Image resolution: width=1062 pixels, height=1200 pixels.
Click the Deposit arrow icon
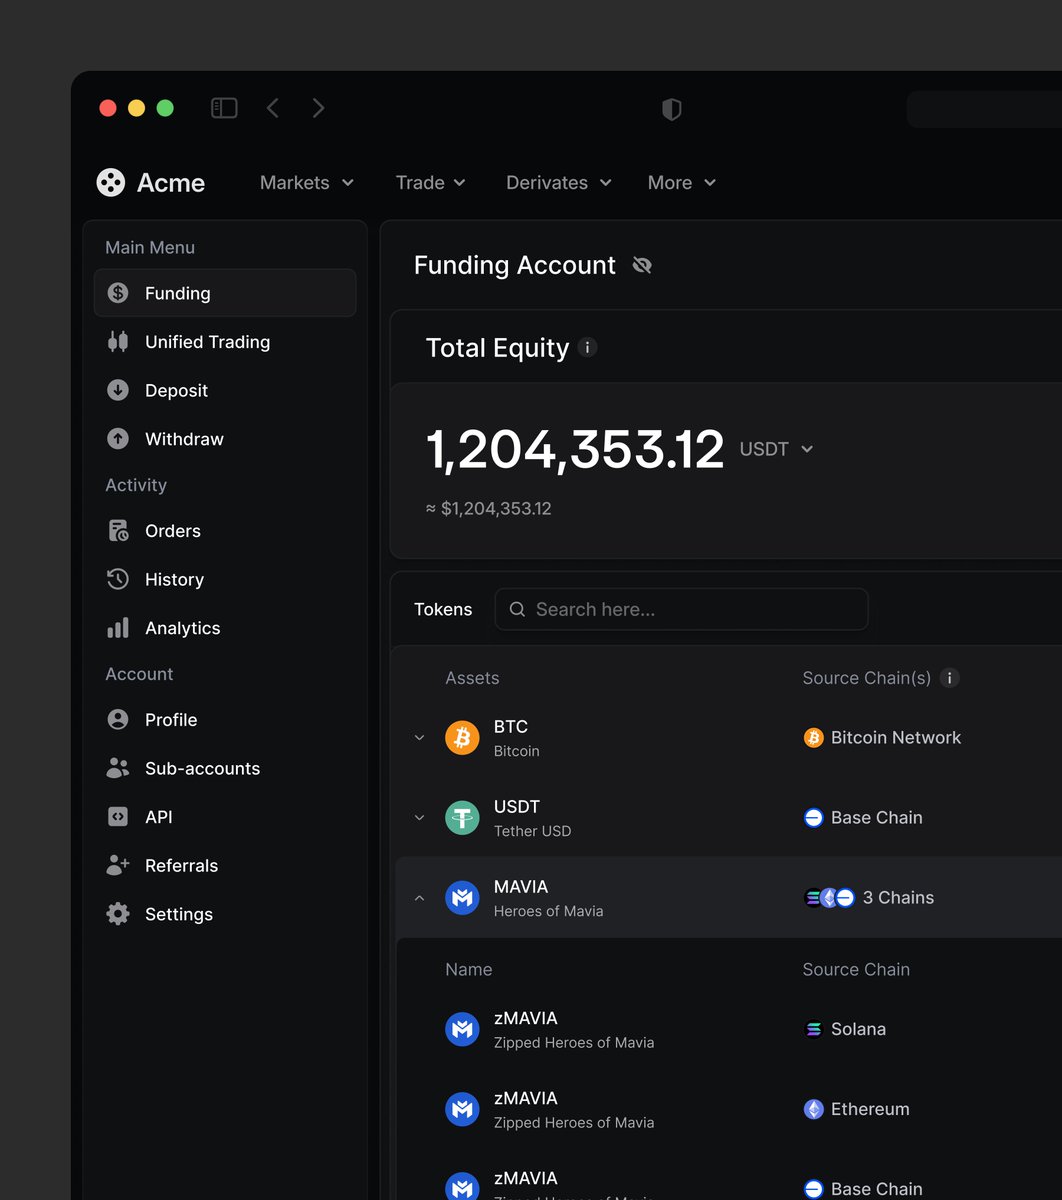[118, 391]
